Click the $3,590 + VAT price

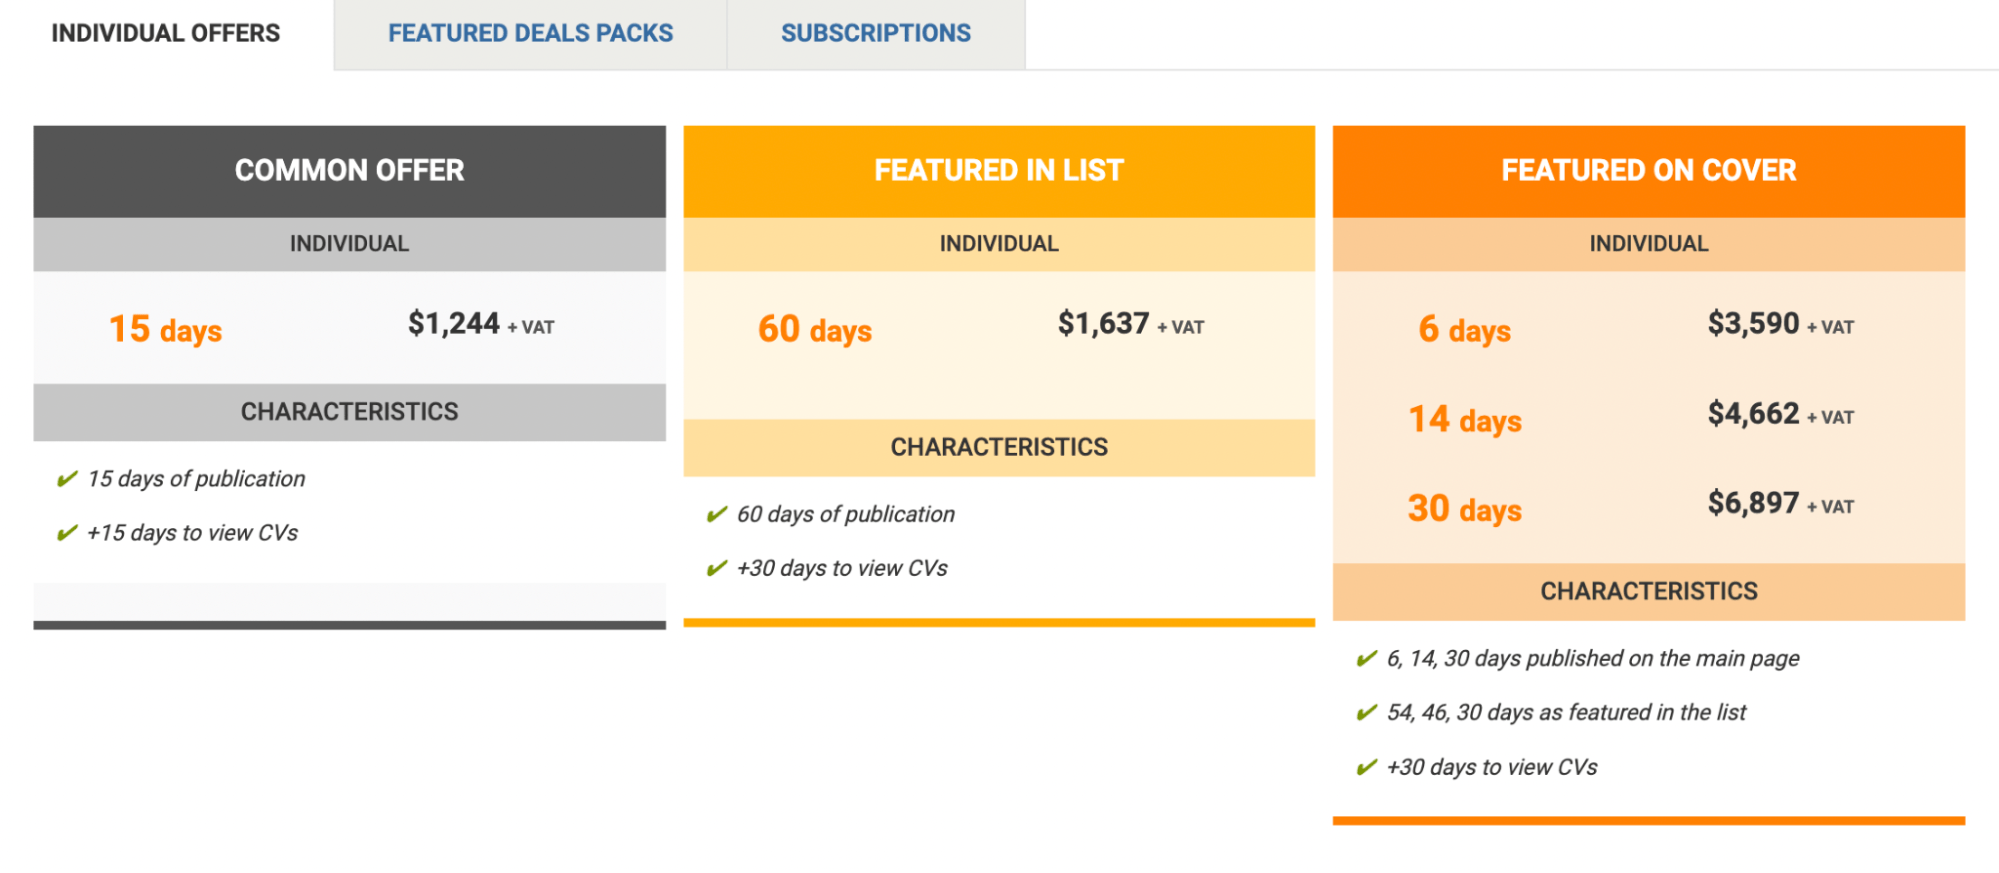click(x=1780, y=324)
